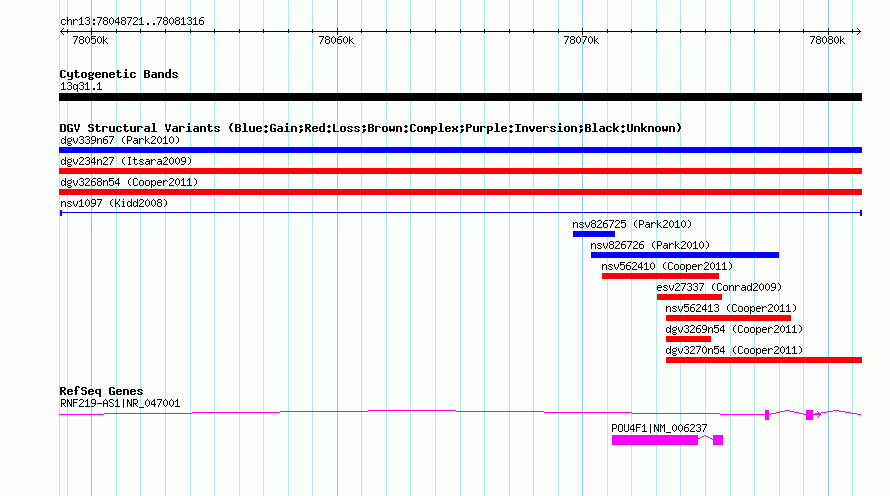890x496 pixels.
Task: Open the dgv234n27 (Itsara2009) variant label
Action: (x=126, y=161)
